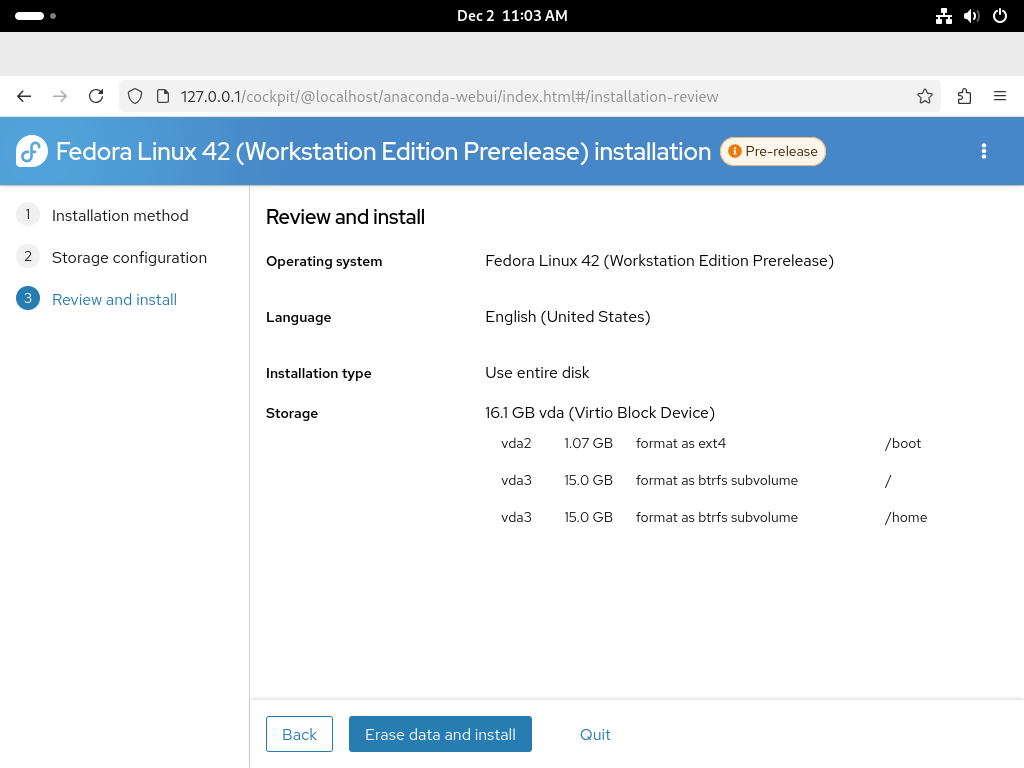Click the /boot mount point
The height and width of the screenshot is (768, 1024).
903,443
